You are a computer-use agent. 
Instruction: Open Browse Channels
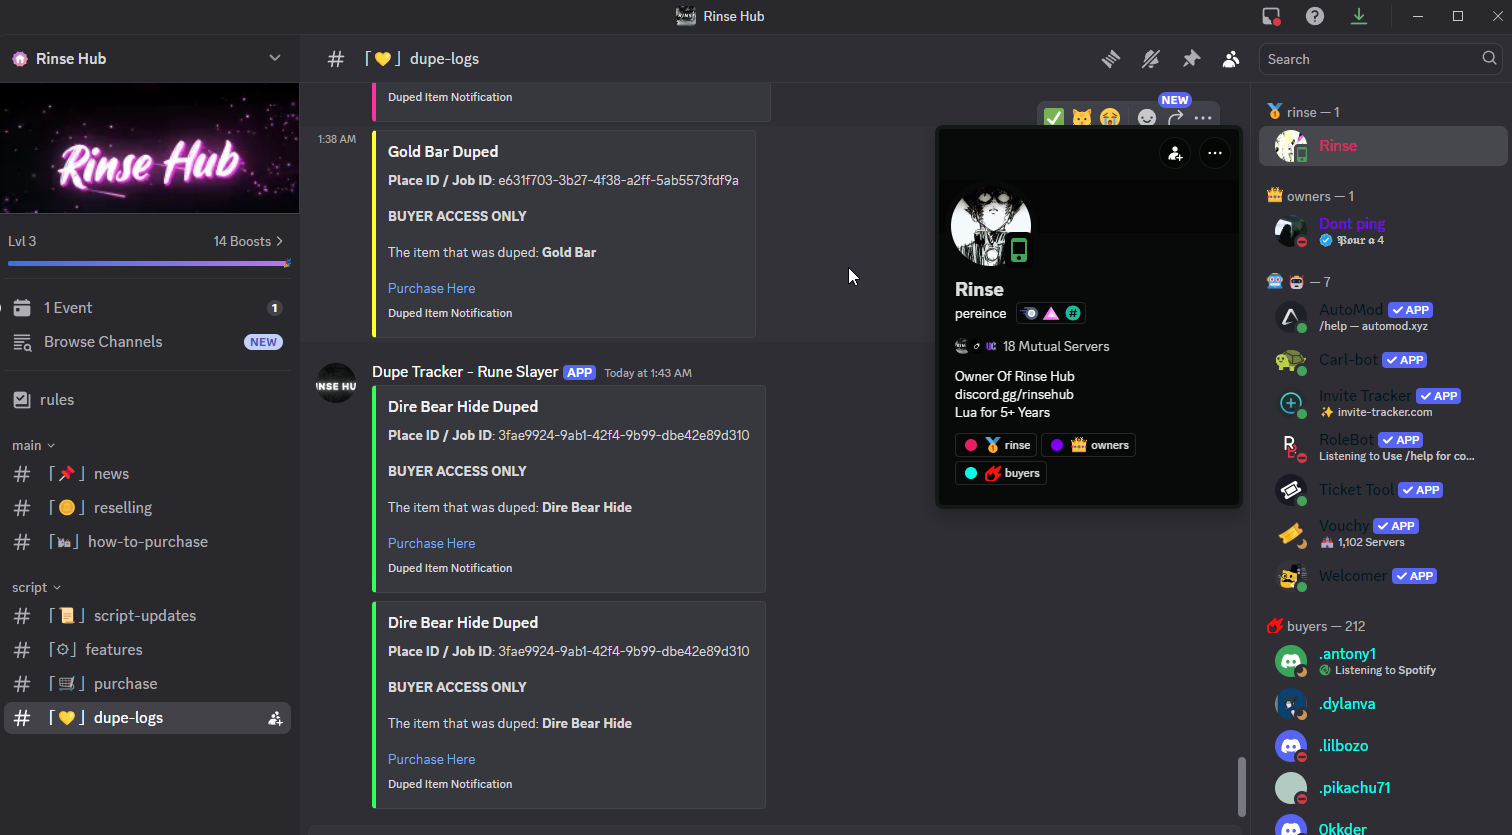[x=148, y=342]
